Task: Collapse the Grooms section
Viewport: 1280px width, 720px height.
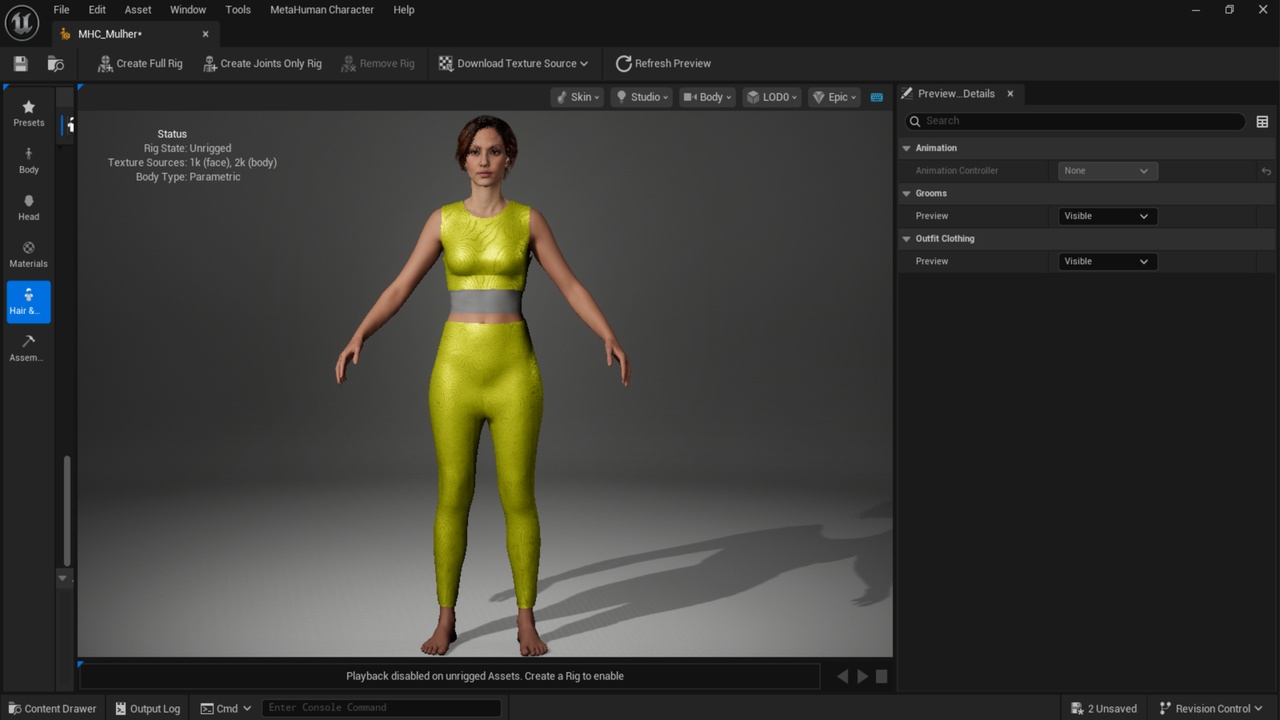Action: (907, 193)
